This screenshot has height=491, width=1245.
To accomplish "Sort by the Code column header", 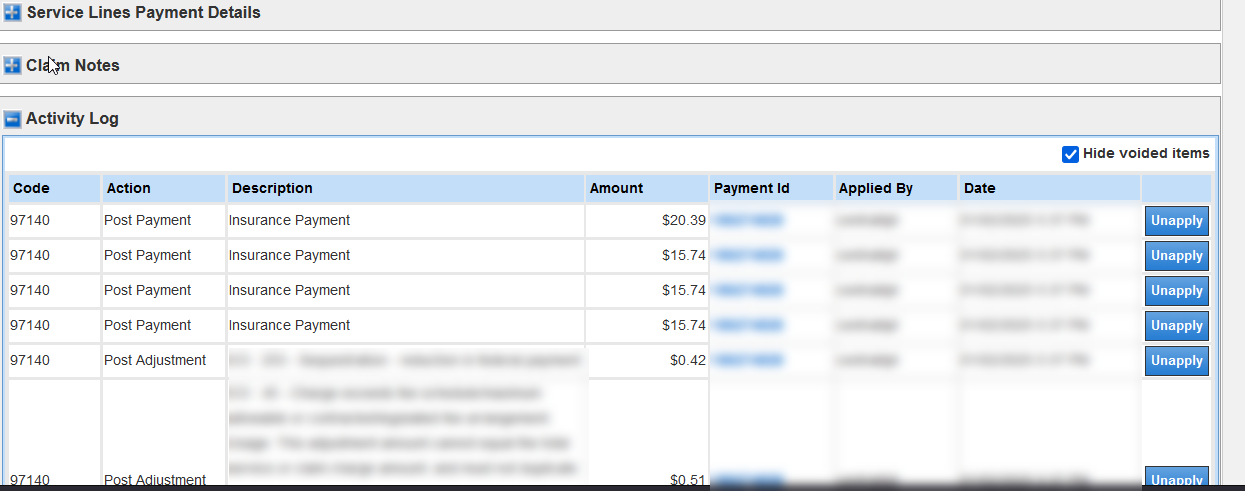I will tap(31, 188).
